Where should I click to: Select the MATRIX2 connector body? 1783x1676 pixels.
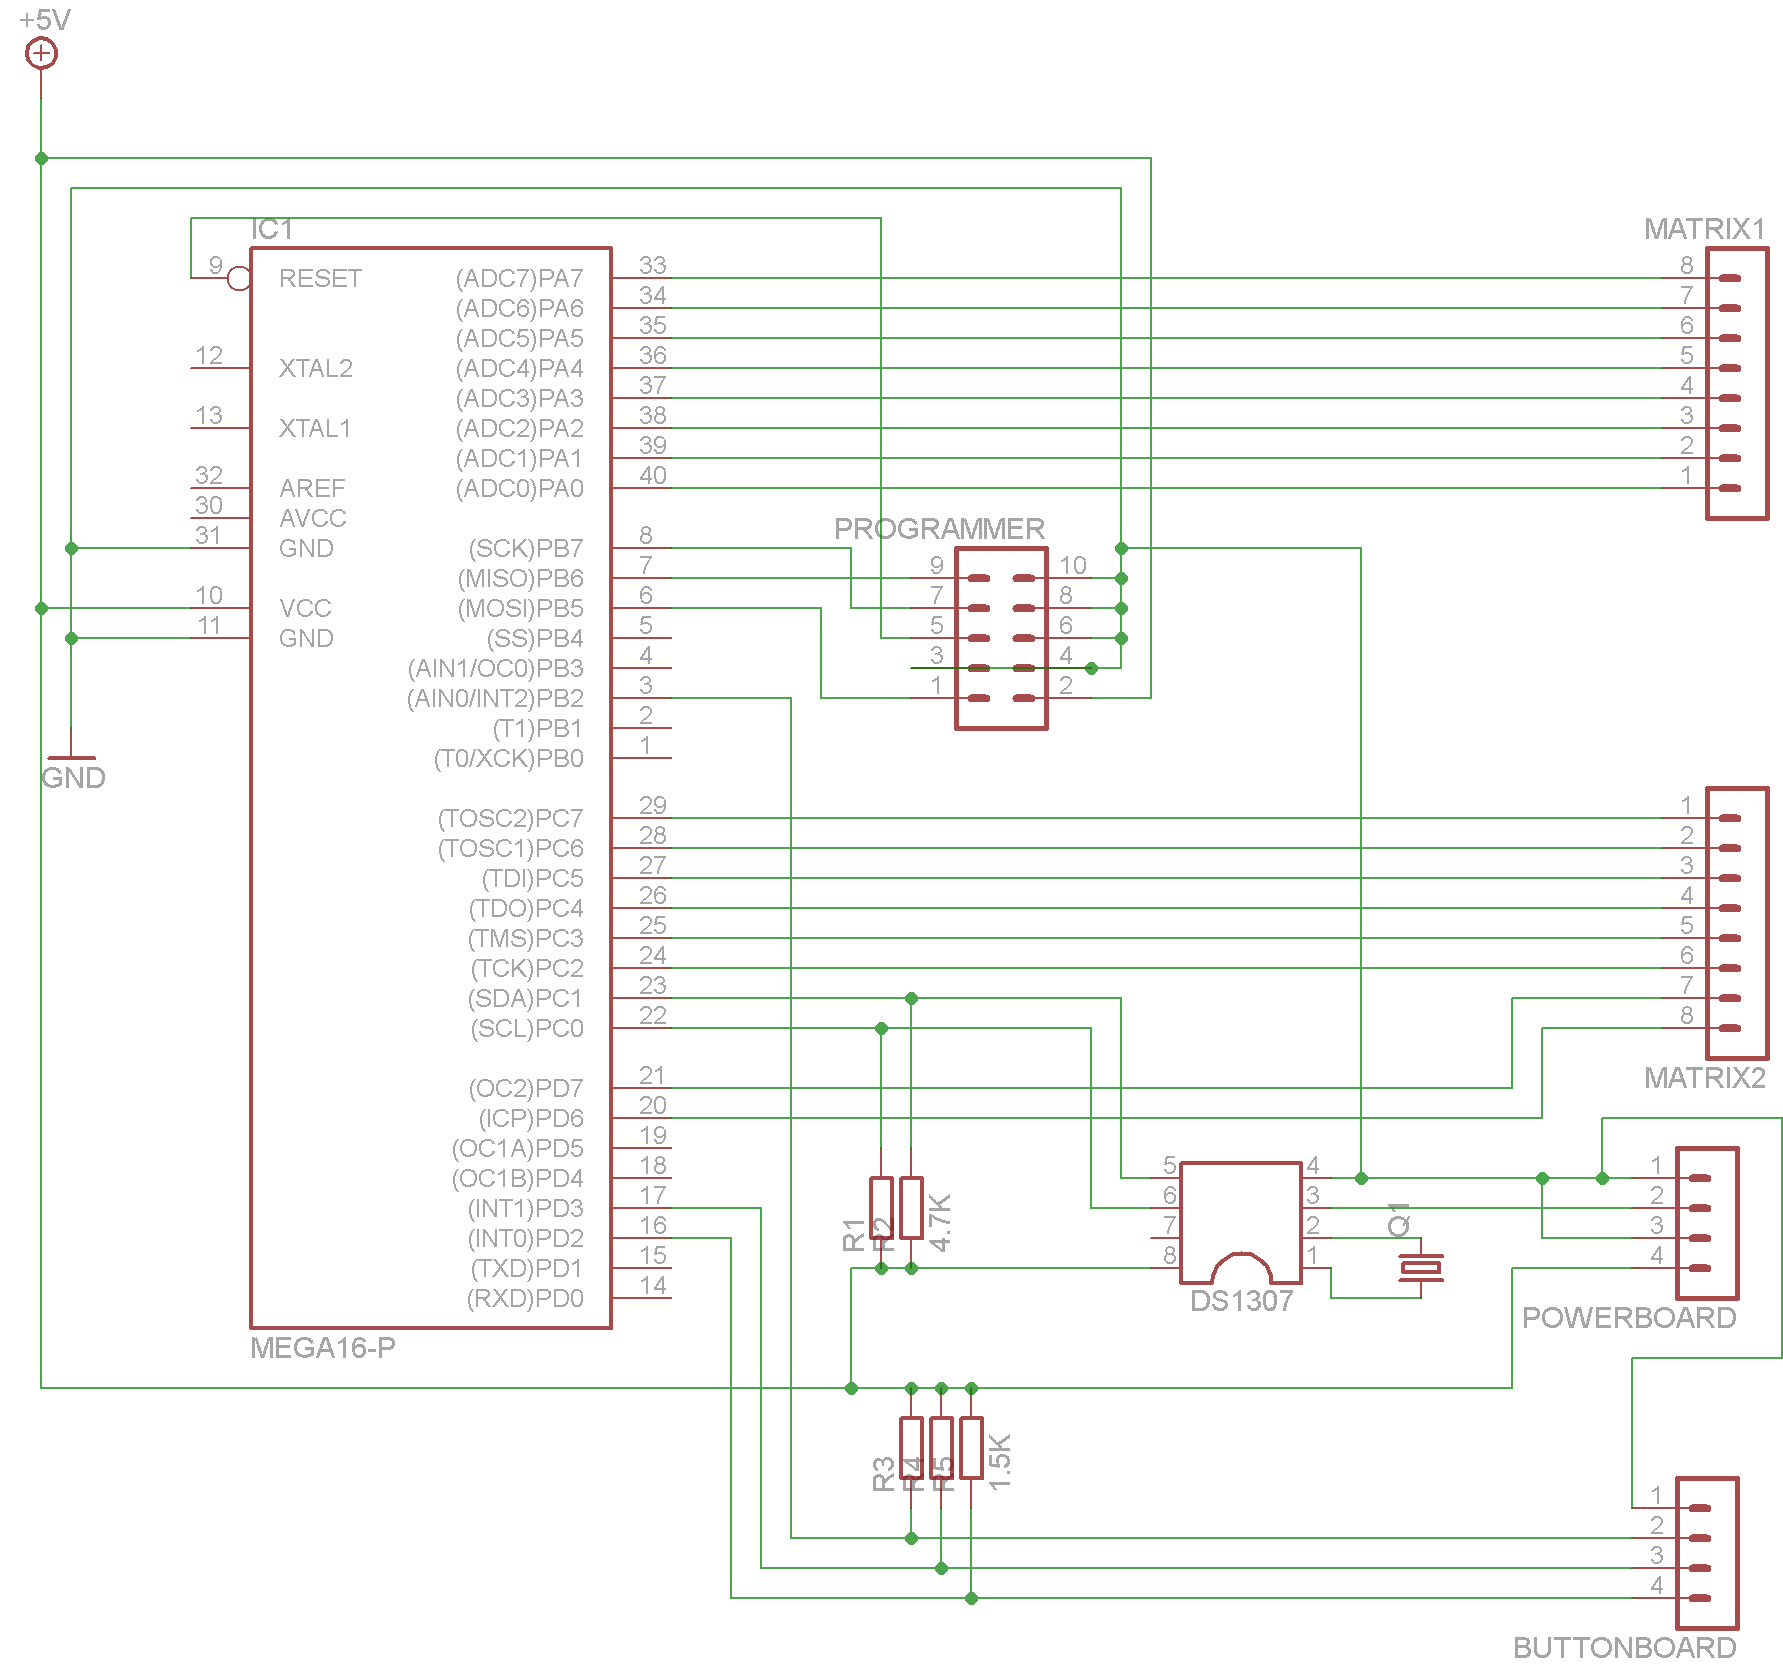click(1737, 923)
